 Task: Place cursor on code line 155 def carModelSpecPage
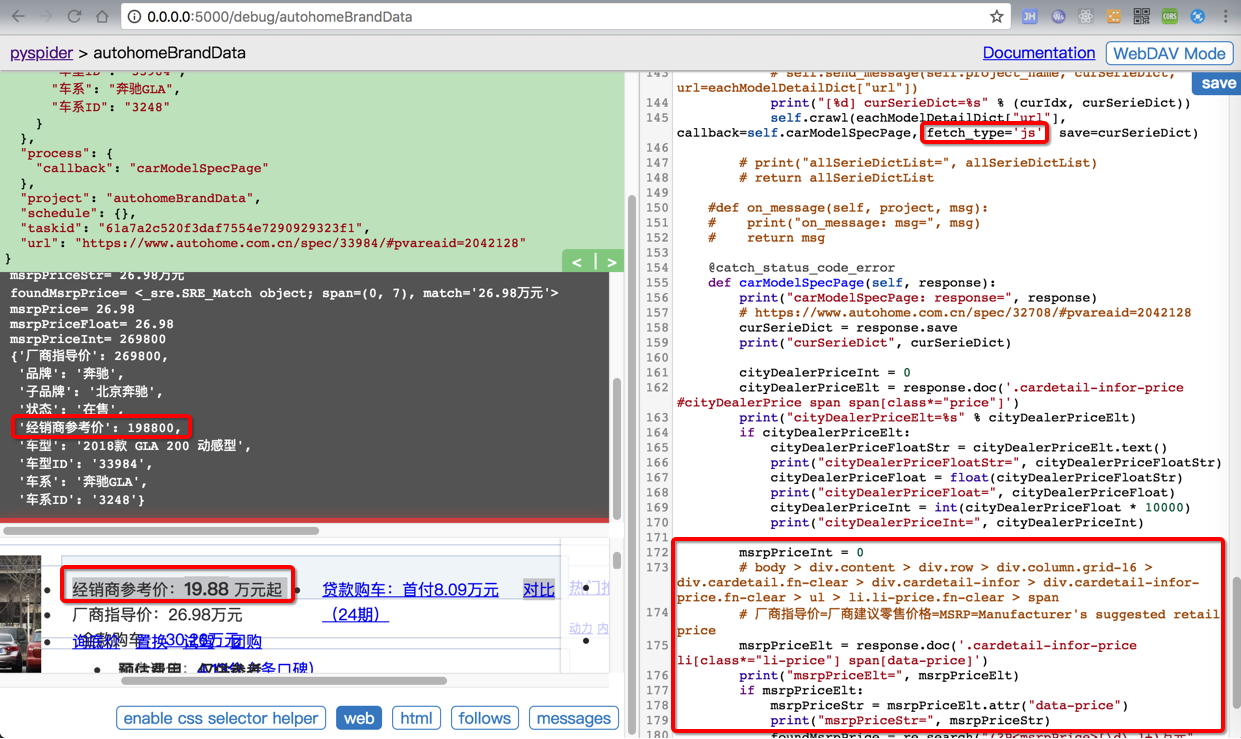click(x=851, y=283)
